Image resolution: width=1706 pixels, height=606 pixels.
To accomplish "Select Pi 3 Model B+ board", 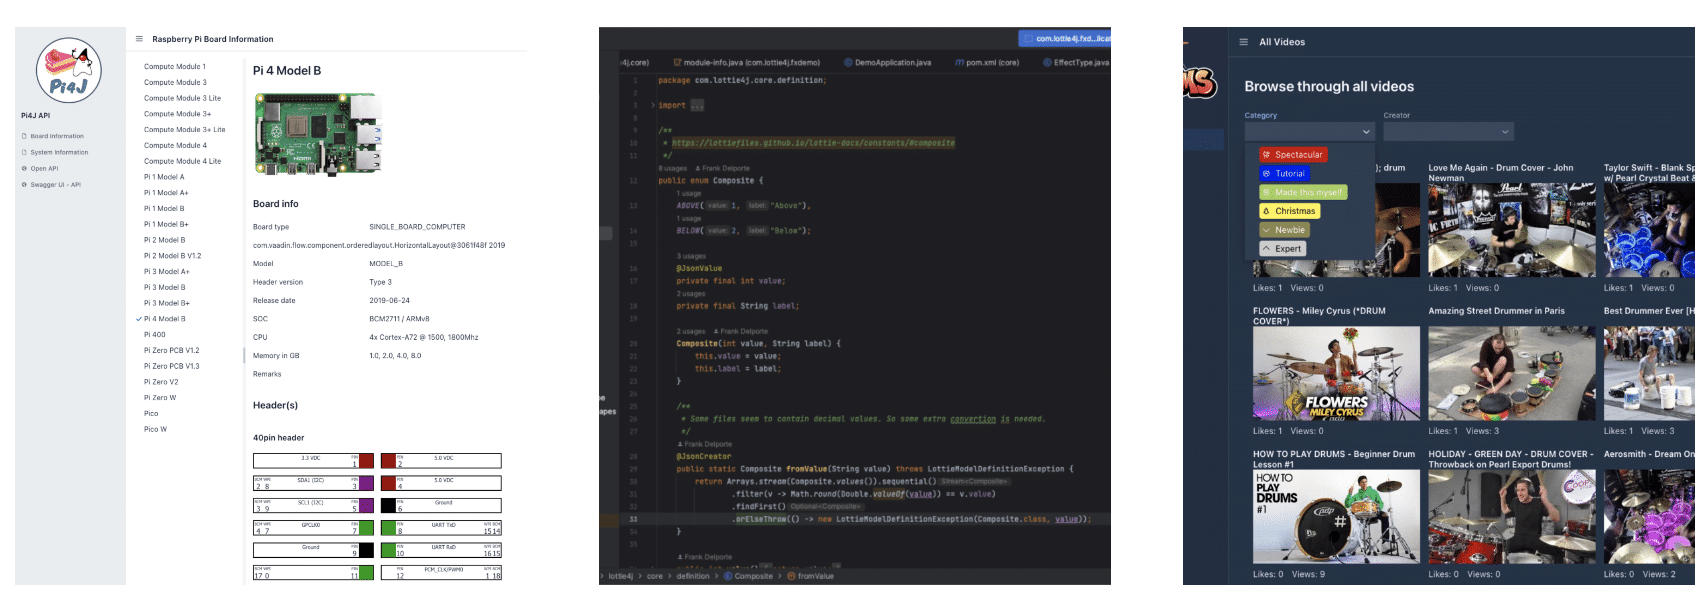I will click(x=166, y=303).
